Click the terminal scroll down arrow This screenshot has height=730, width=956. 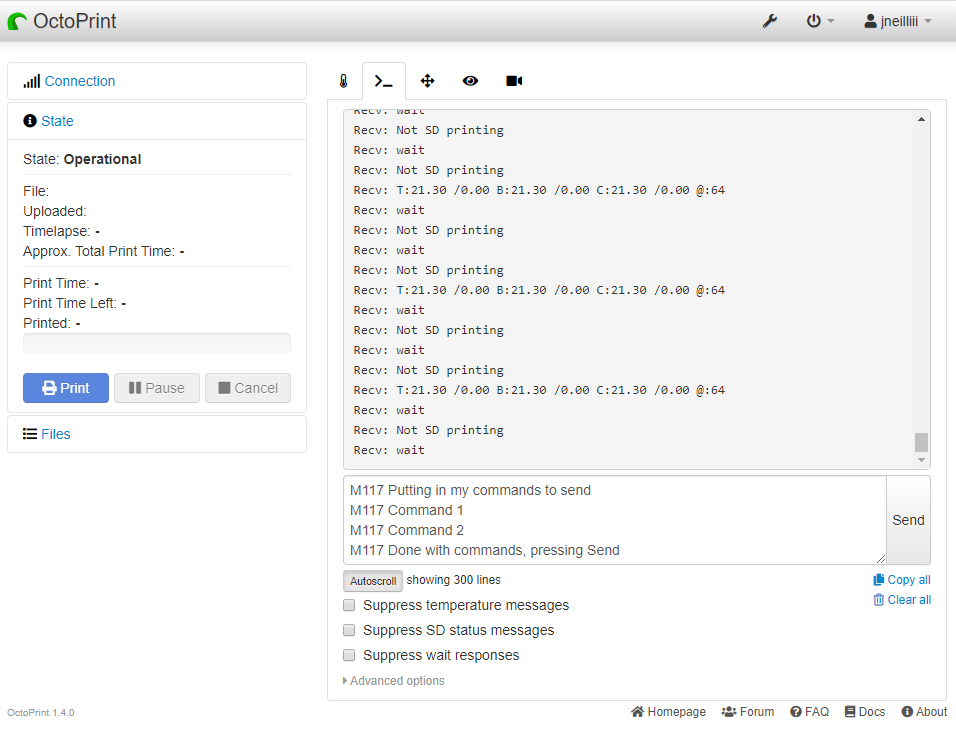coord(921,460)
